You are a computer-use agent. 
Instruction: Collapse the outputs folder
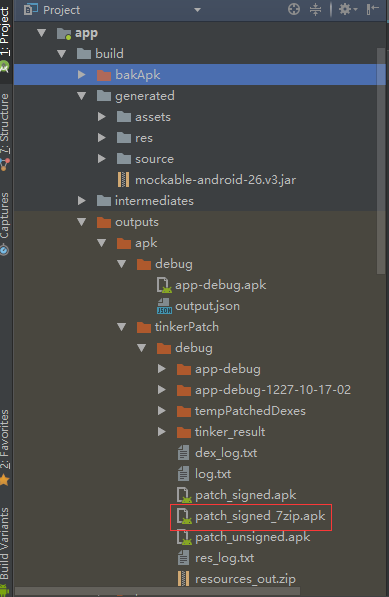pyautogui.click(x=81, y=222)
